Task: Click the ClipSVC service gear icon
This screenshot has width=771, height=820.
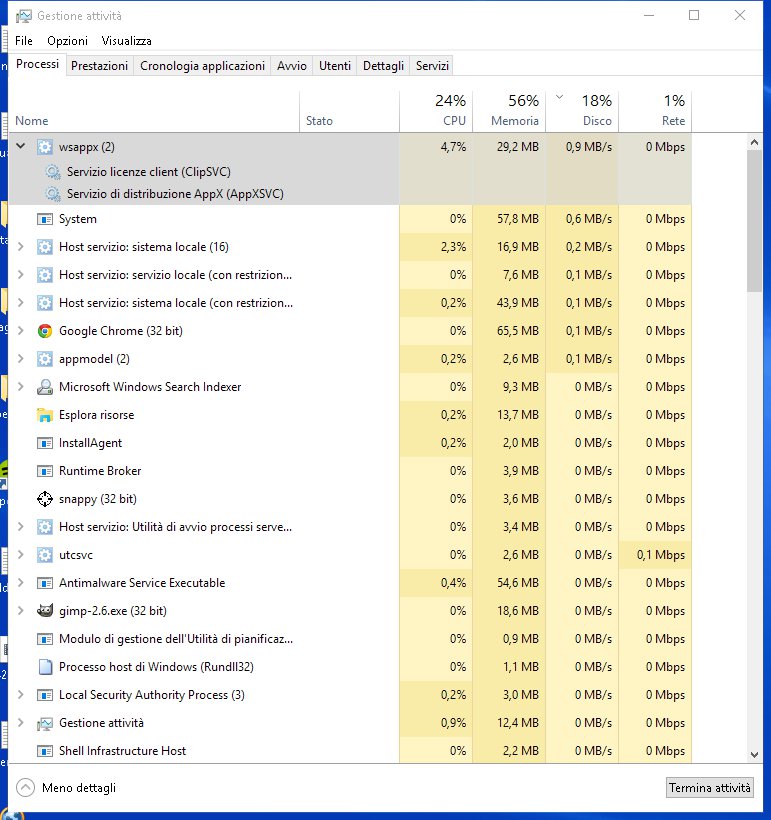Action: [x=53, y=172]
